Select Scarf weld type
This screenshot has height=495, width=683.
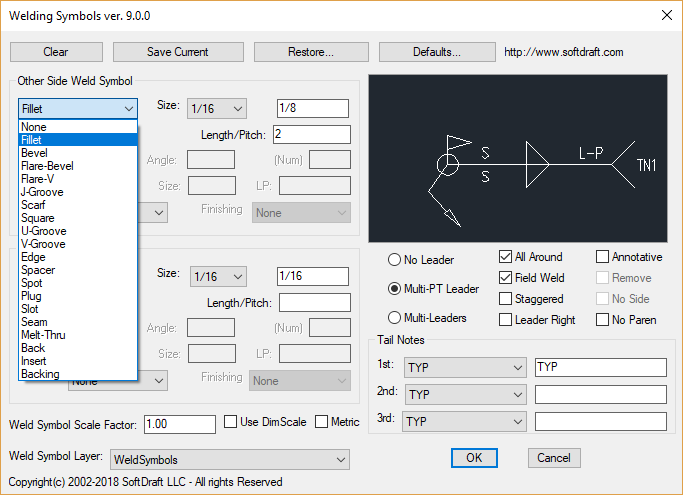coord(78,205)
